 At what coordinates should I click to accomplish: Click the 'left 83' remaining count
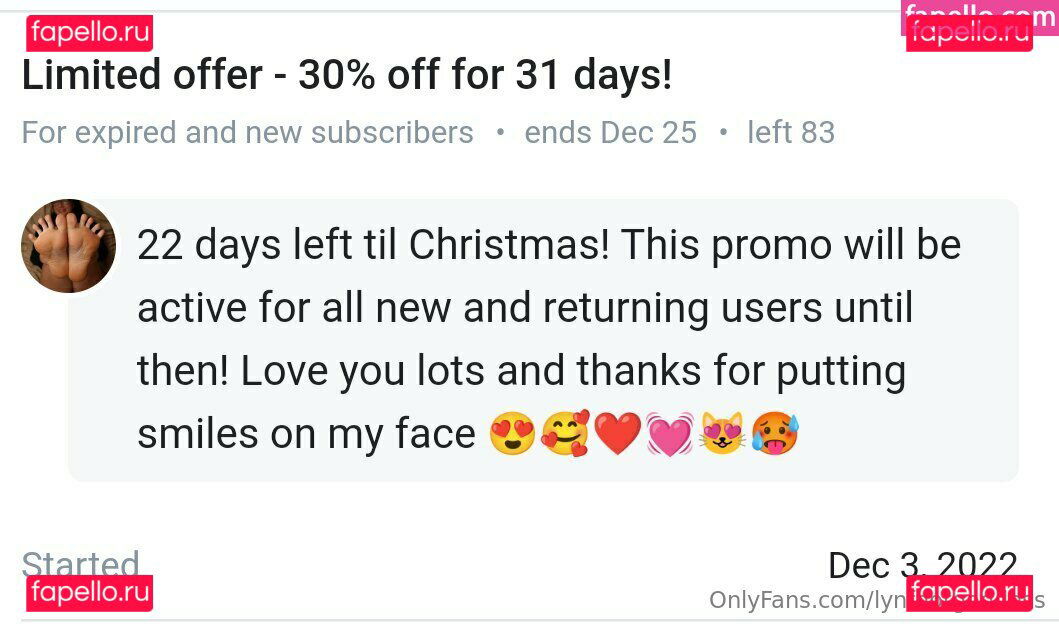791,132
